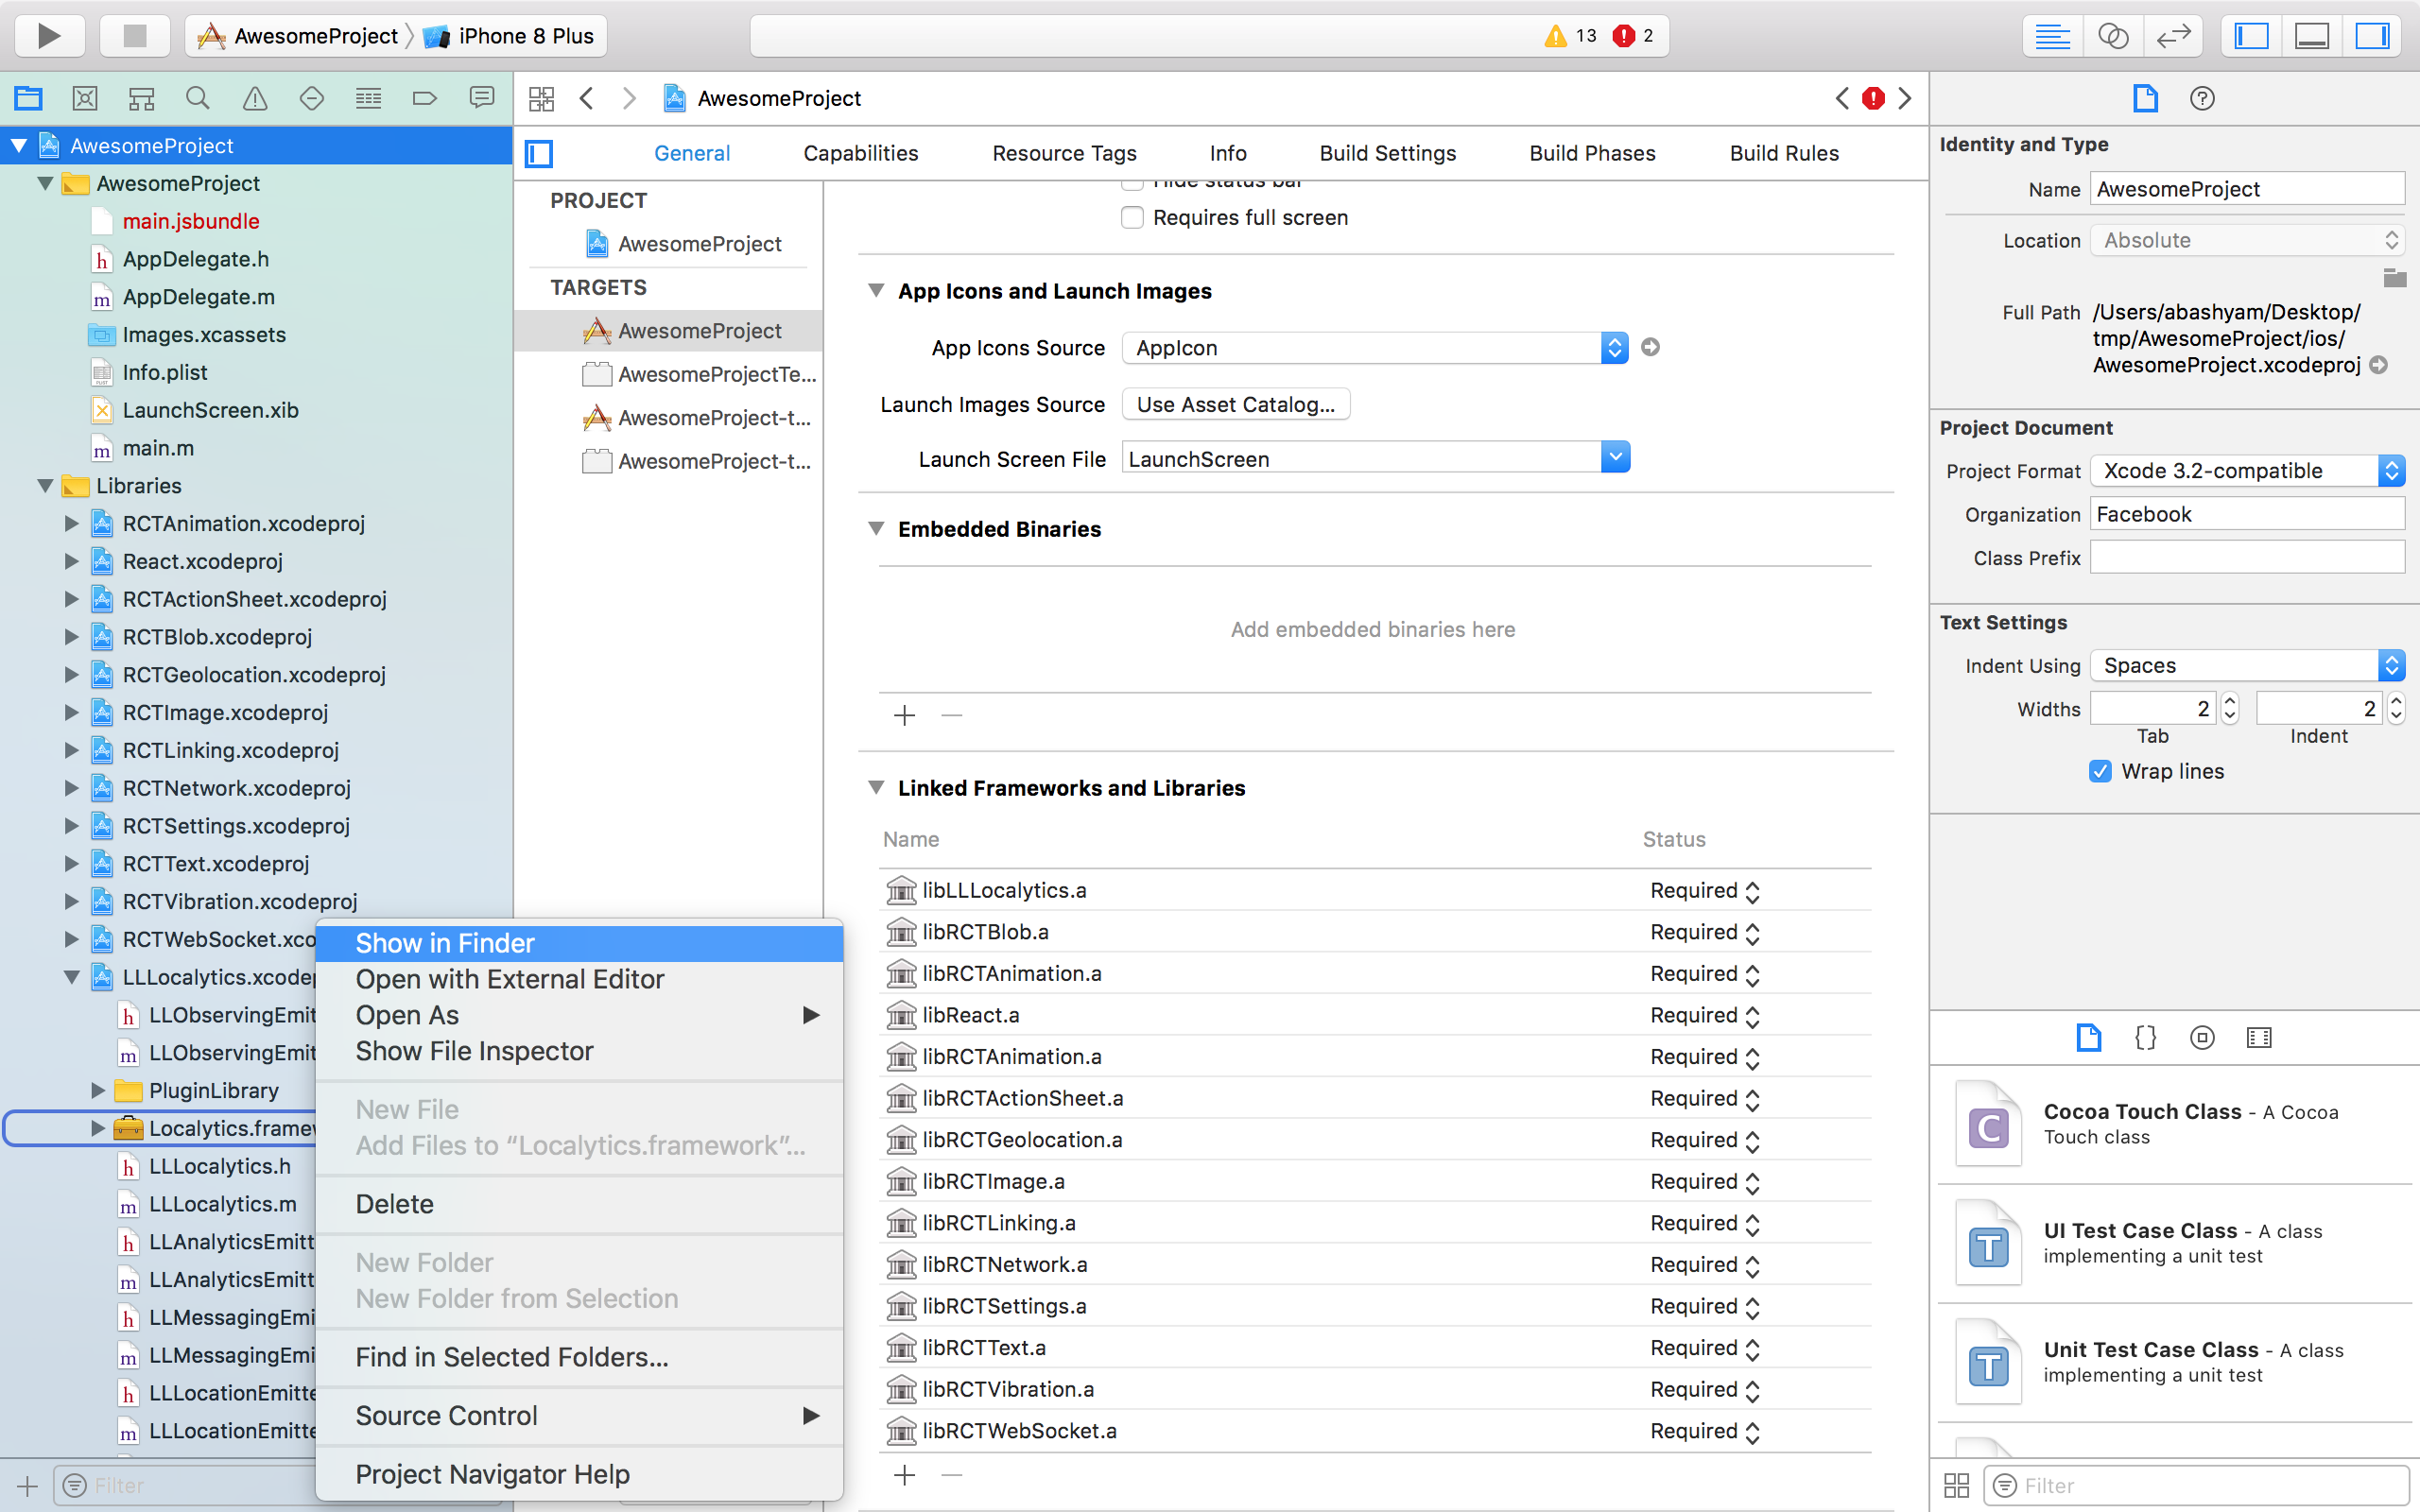Jump to the previous issue arrow
The image size is (2420, 1512).
(x=1842, y=98)
